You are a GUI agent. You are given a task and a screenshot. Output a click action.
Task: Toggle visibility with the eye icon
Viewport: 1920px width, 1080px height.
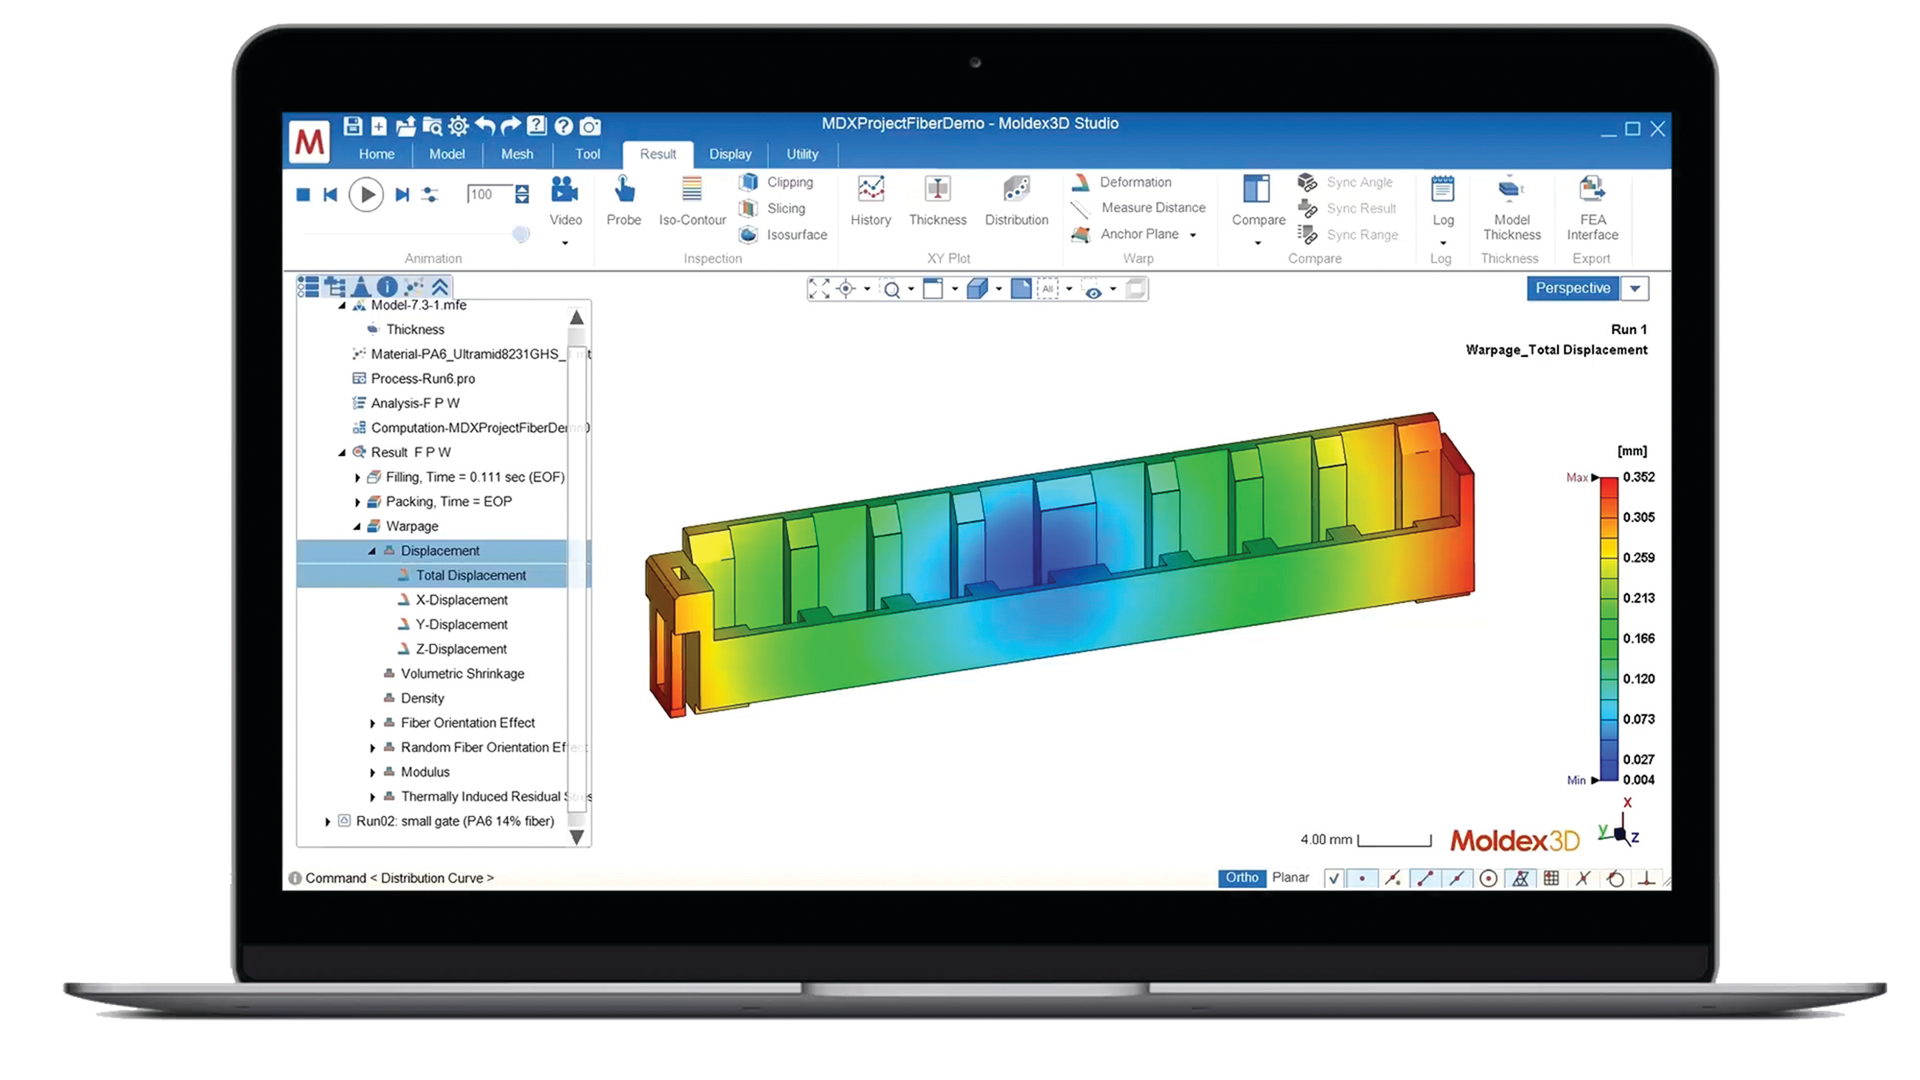(x=1093, y=290)
